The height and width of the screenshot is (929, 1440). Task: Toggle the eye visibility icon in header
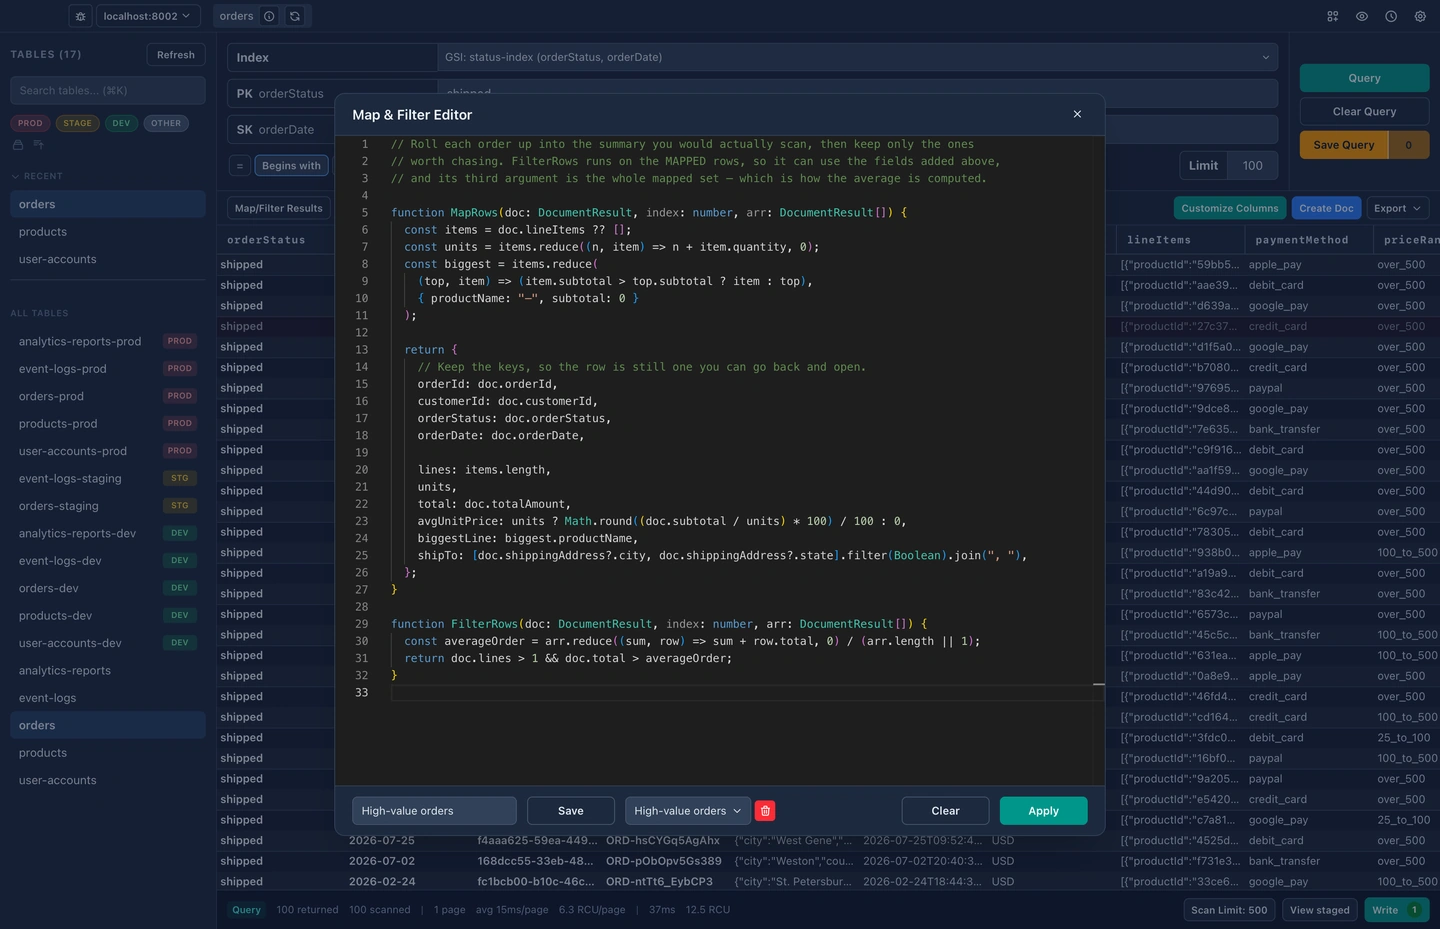[1362, 16]
